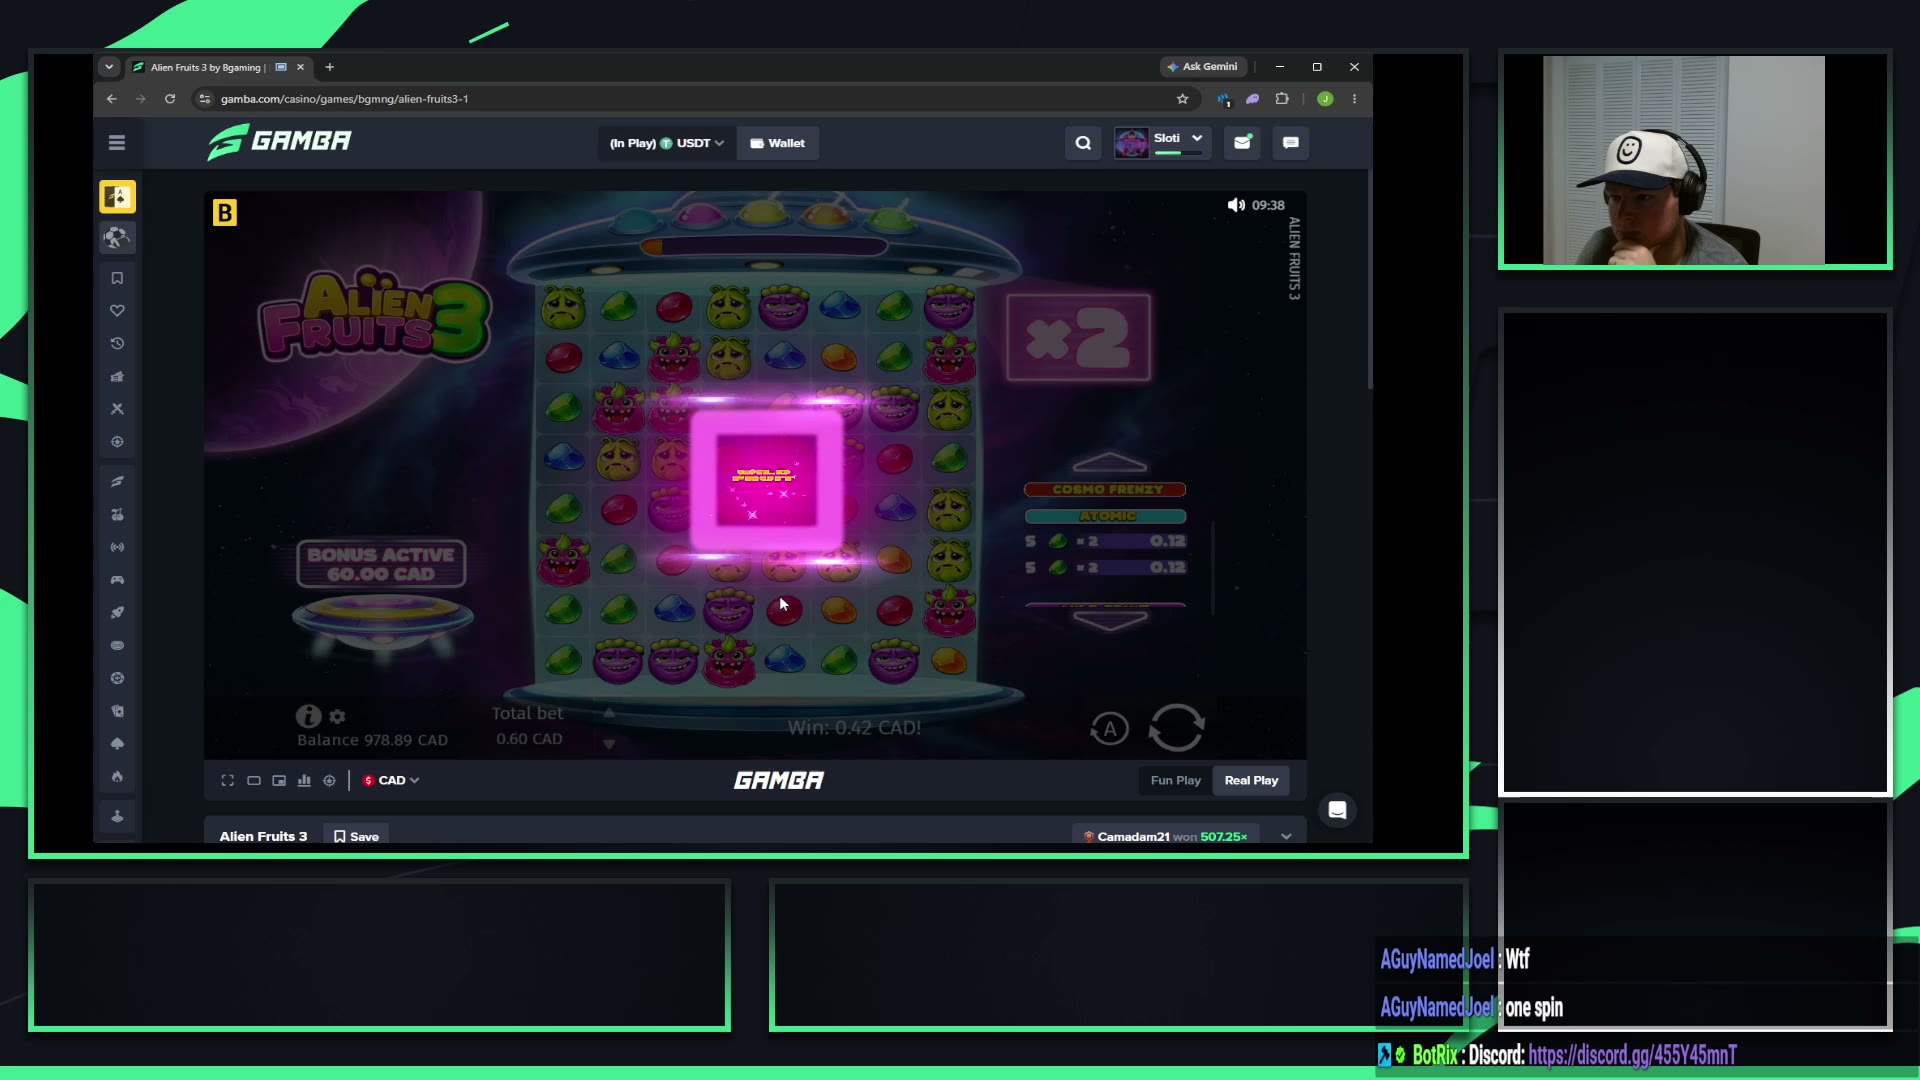This screenshot has height=1080, width=1920.
Task: Switch to Fun Play mode
Action: coord(1175,780)
